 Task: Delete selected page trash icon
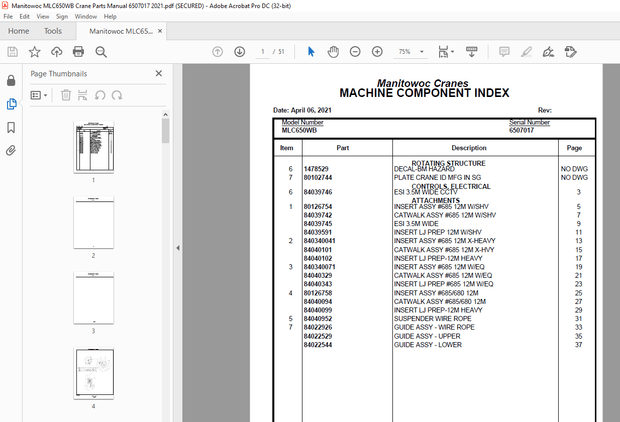click(66, 95)
